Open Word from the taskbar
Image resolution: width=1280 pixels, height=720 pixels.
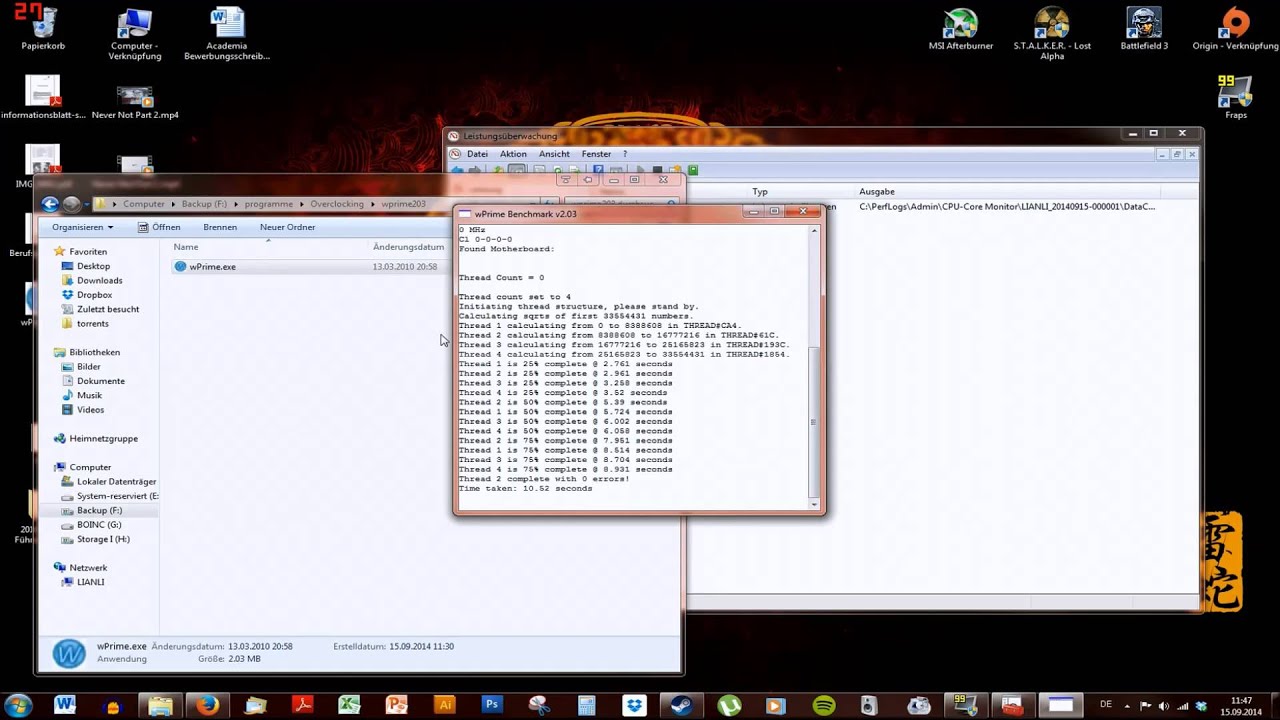tap(65, 705)
